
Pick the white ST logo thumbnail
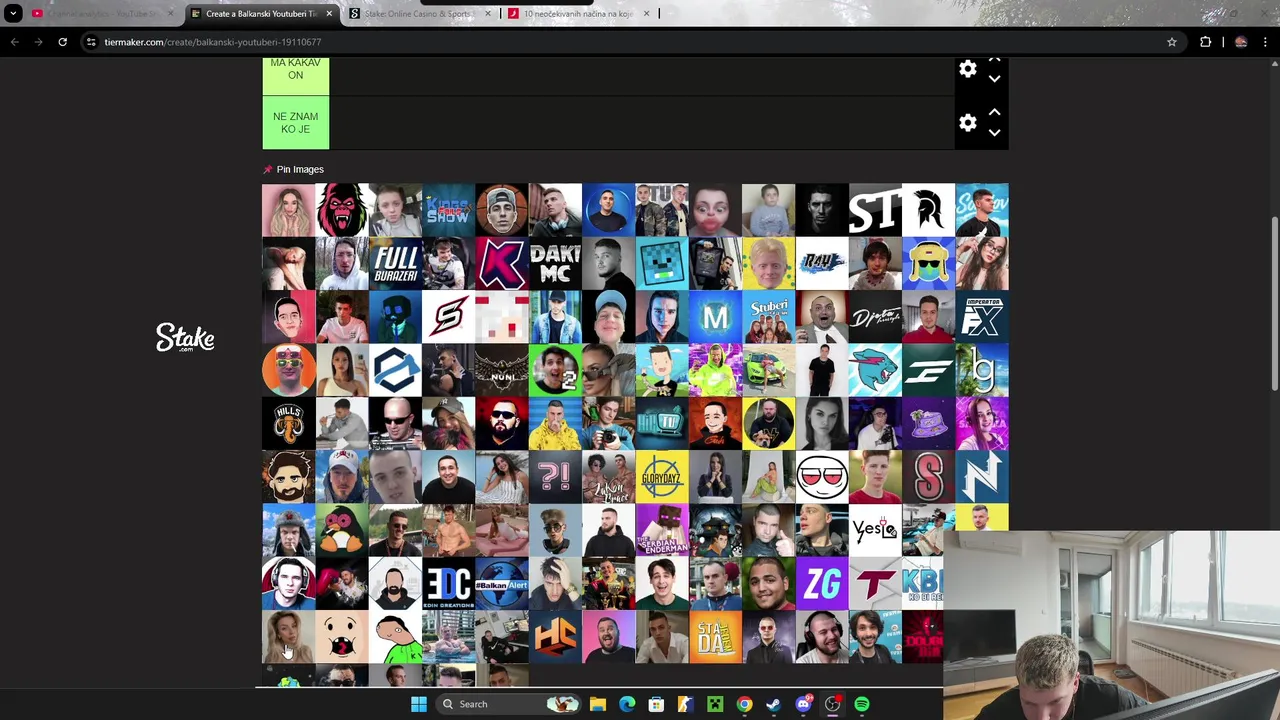point(875,210)
